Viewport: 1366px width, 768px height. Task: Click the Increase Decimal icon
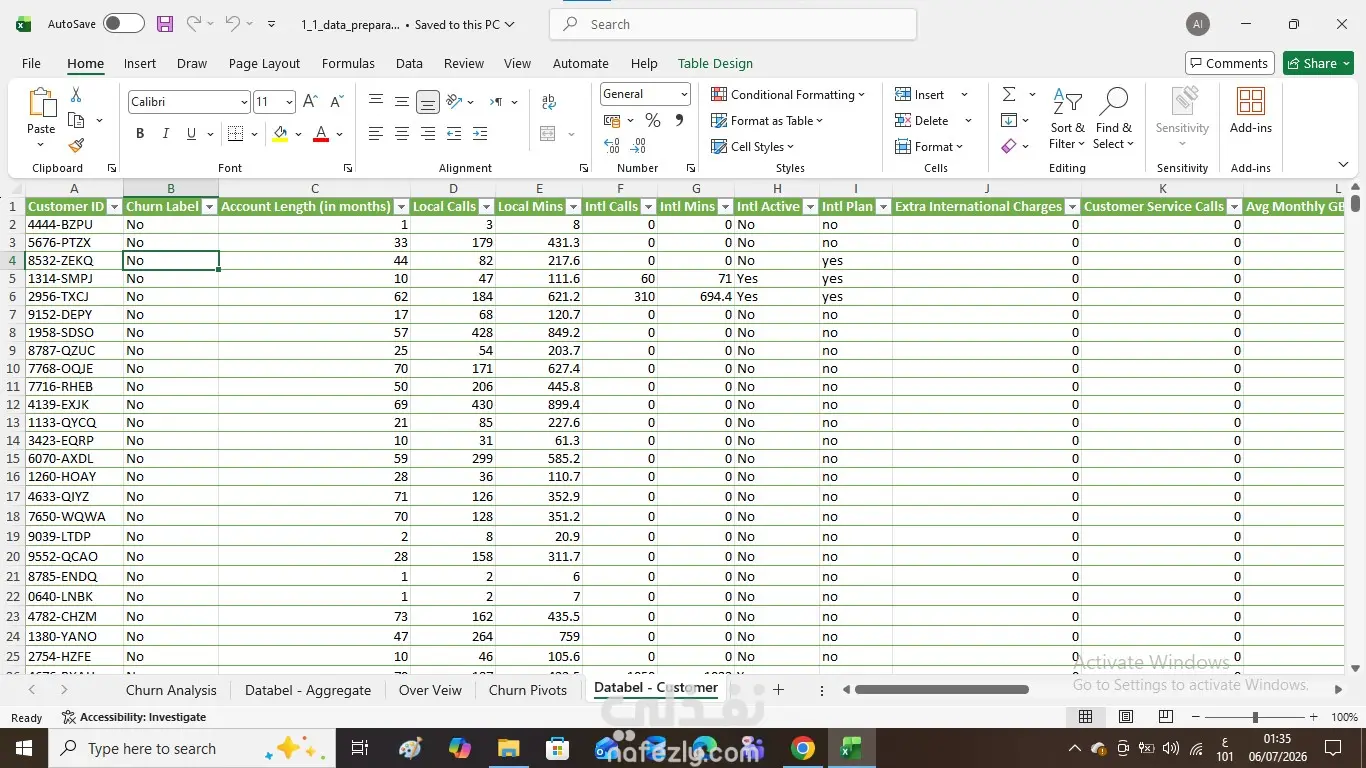coord(612,146)
